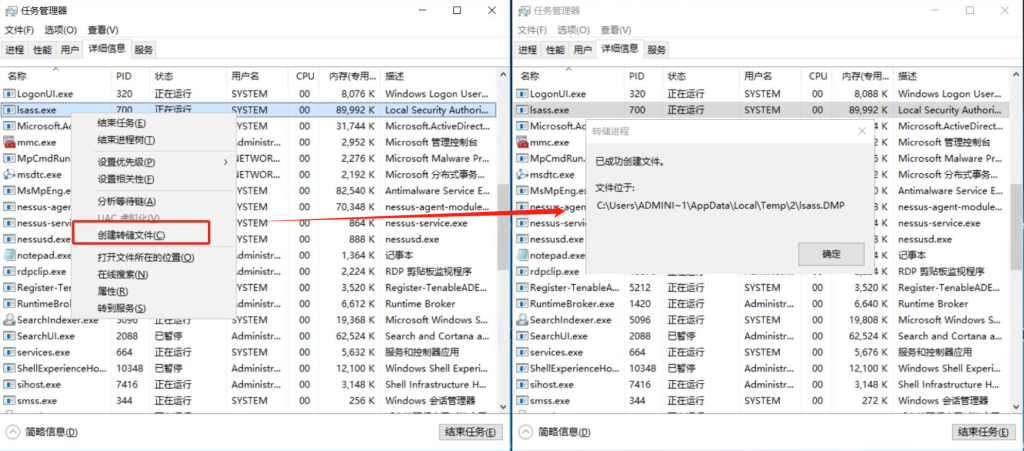Screen dimensions: 1024x451
Task: Click rdpclip.exe icon in left window
Action: pyautogui.click(x=9, y=272)
